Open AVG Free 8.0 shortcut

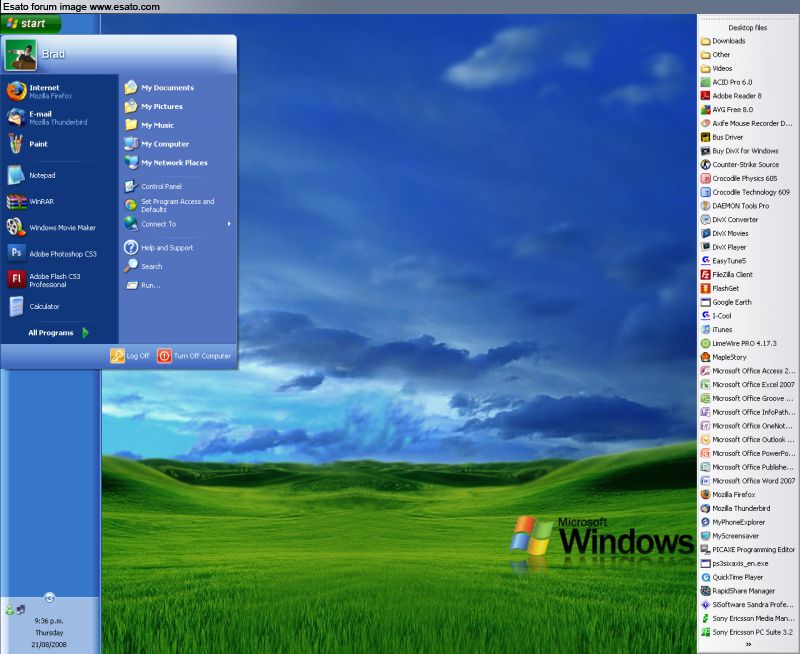[x=727, y=110]
